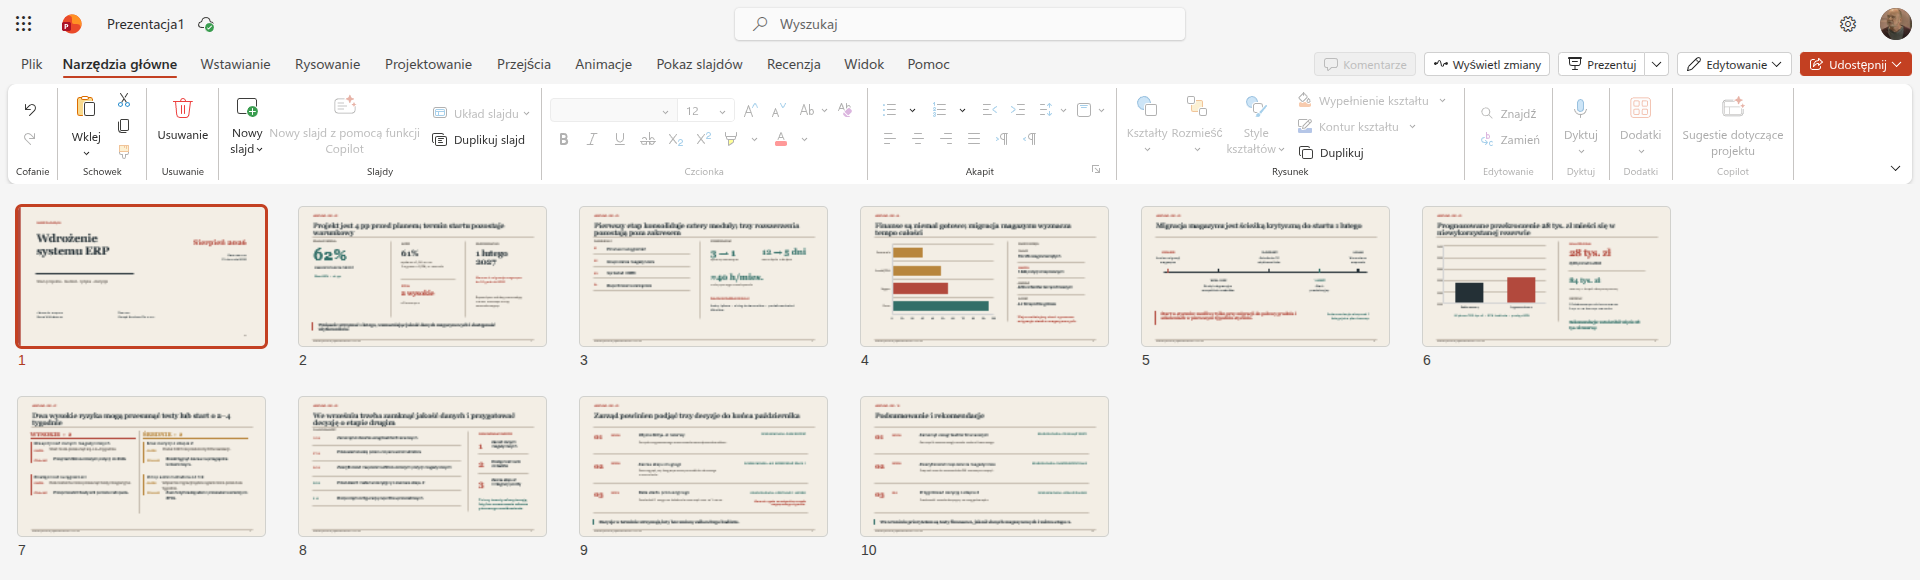Select slide 8 thumbnail
Image resolution: width=1920 pixels, height=580 pixels.
422,466
